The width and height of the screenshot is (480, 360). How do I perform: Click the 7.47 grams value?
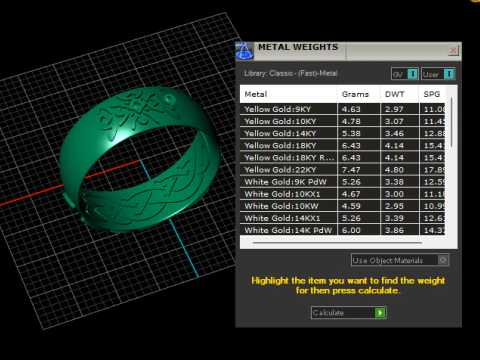(351, 170)
